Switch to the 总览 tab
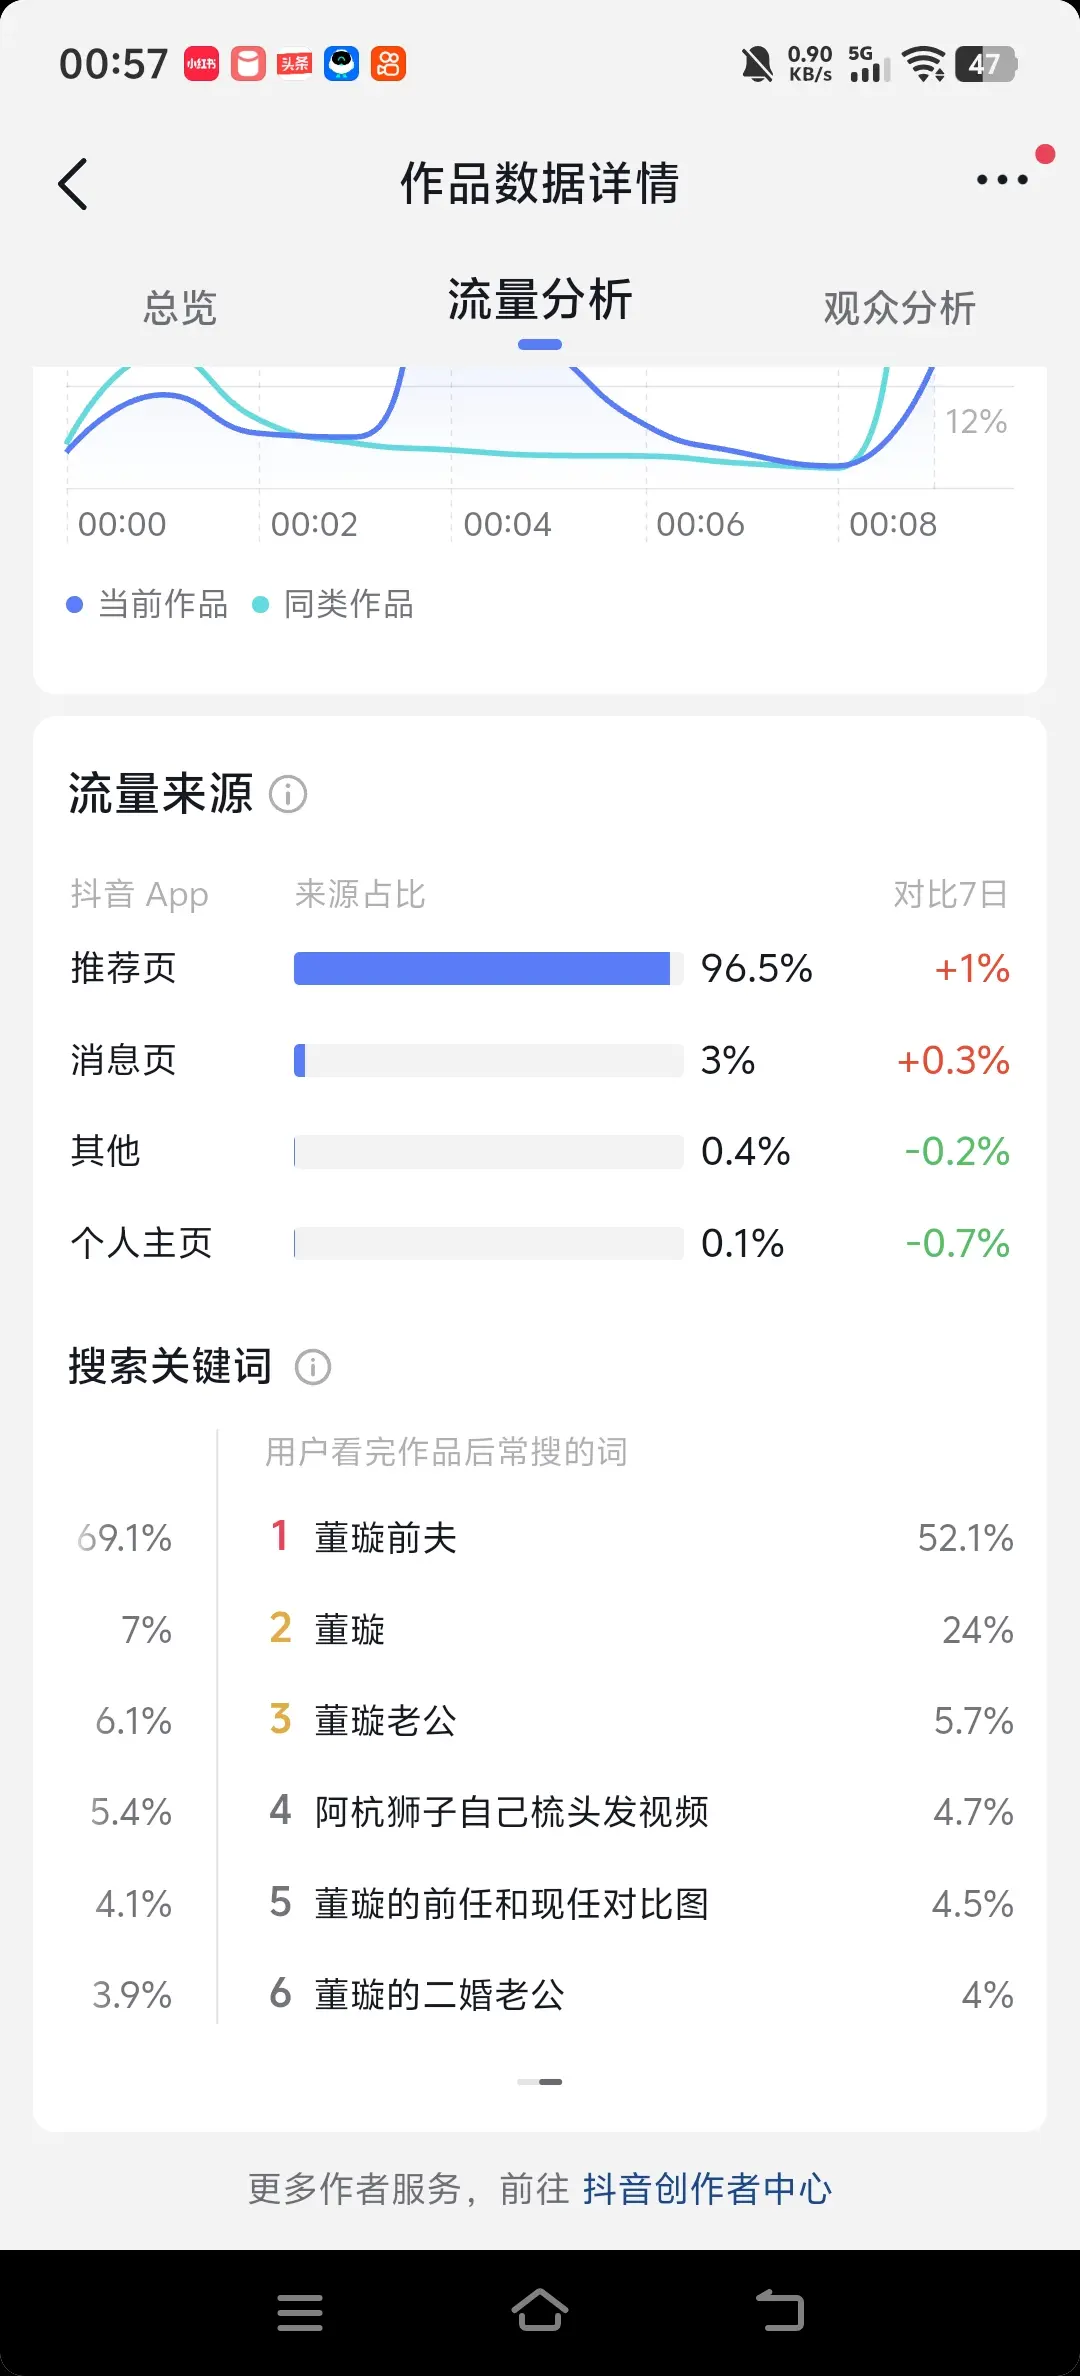Image resolution: width=1080 pixels, height=2376 pixels. (179, 307)
